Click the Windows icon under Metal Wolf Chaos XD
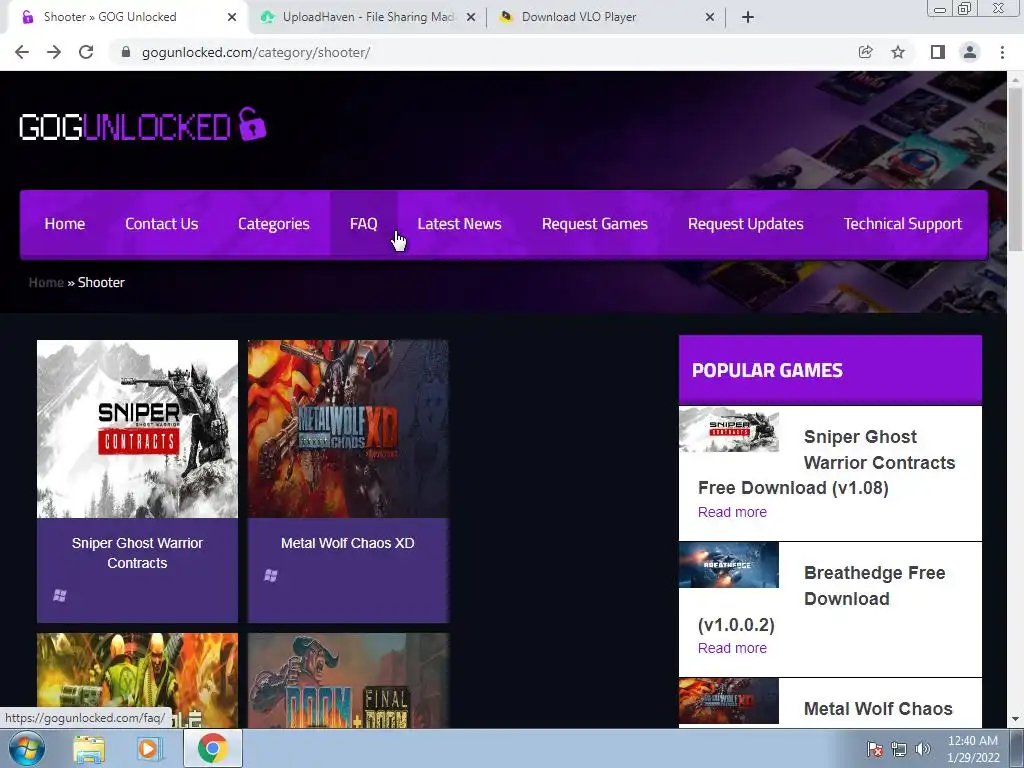1024x768 pixels. (270, 575)
